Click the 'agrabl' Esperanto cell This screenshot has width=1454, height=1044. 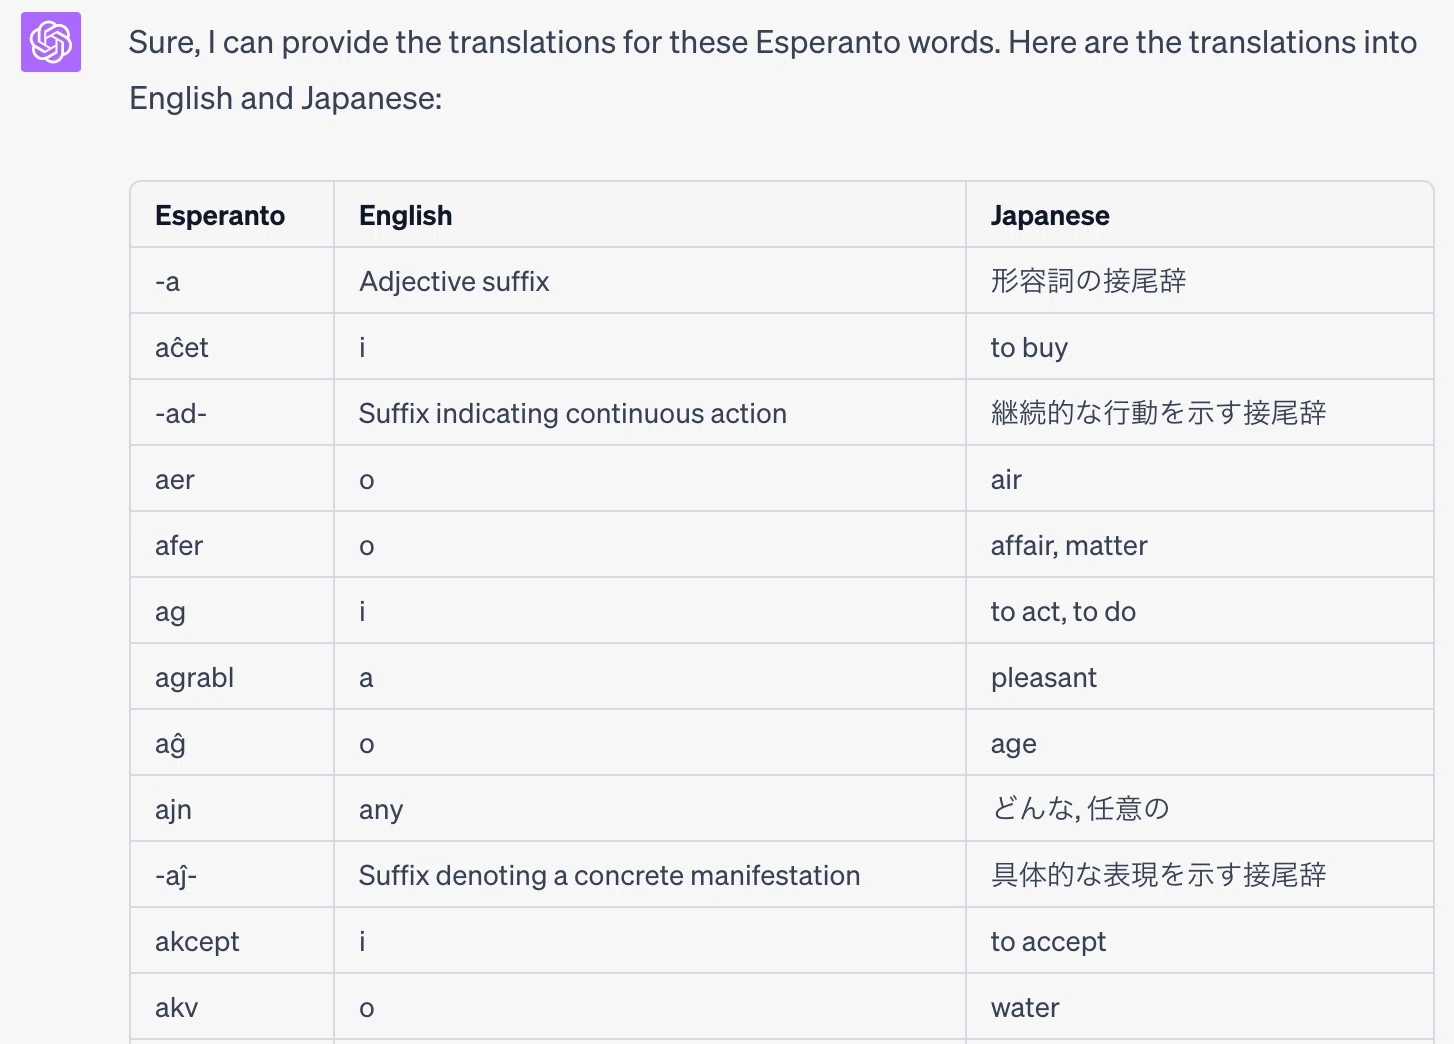(x=232, y=677)
